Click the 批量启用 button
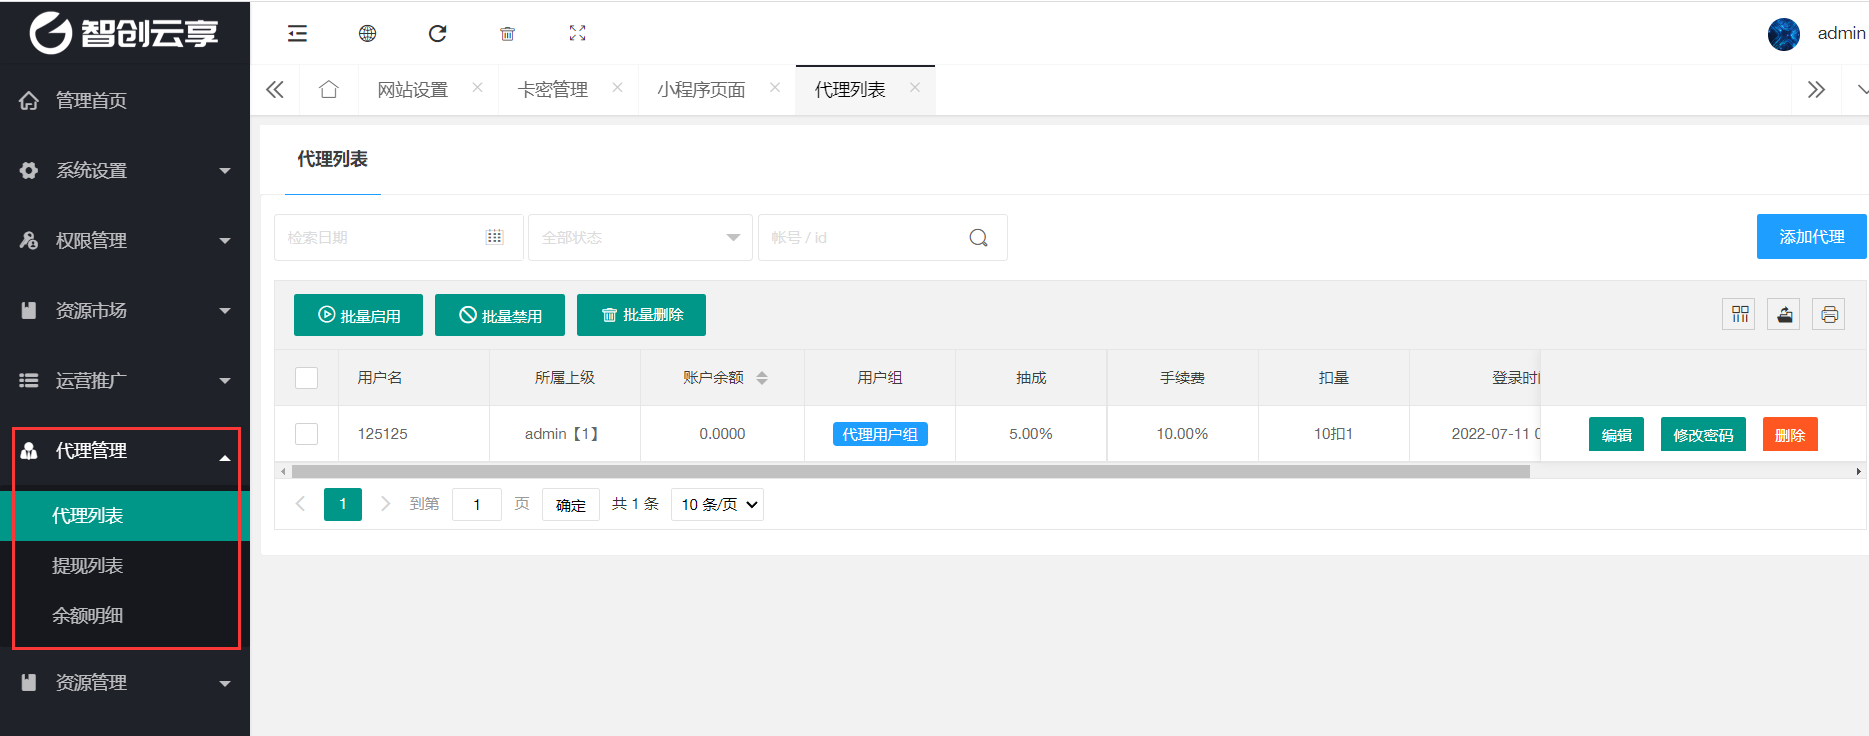Viewport: 1869px width, 736px height. click(x=358, y=315)
